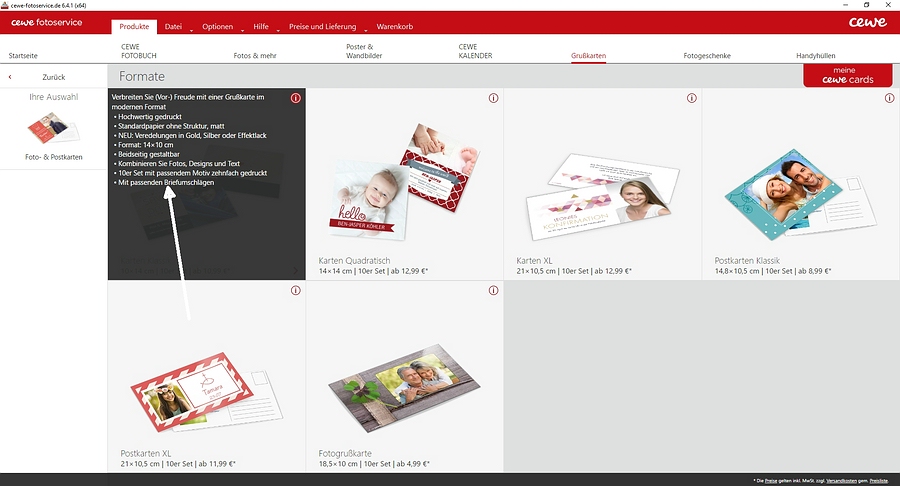
Task: Open the Versandkosten link in footer
Action: 841,481
